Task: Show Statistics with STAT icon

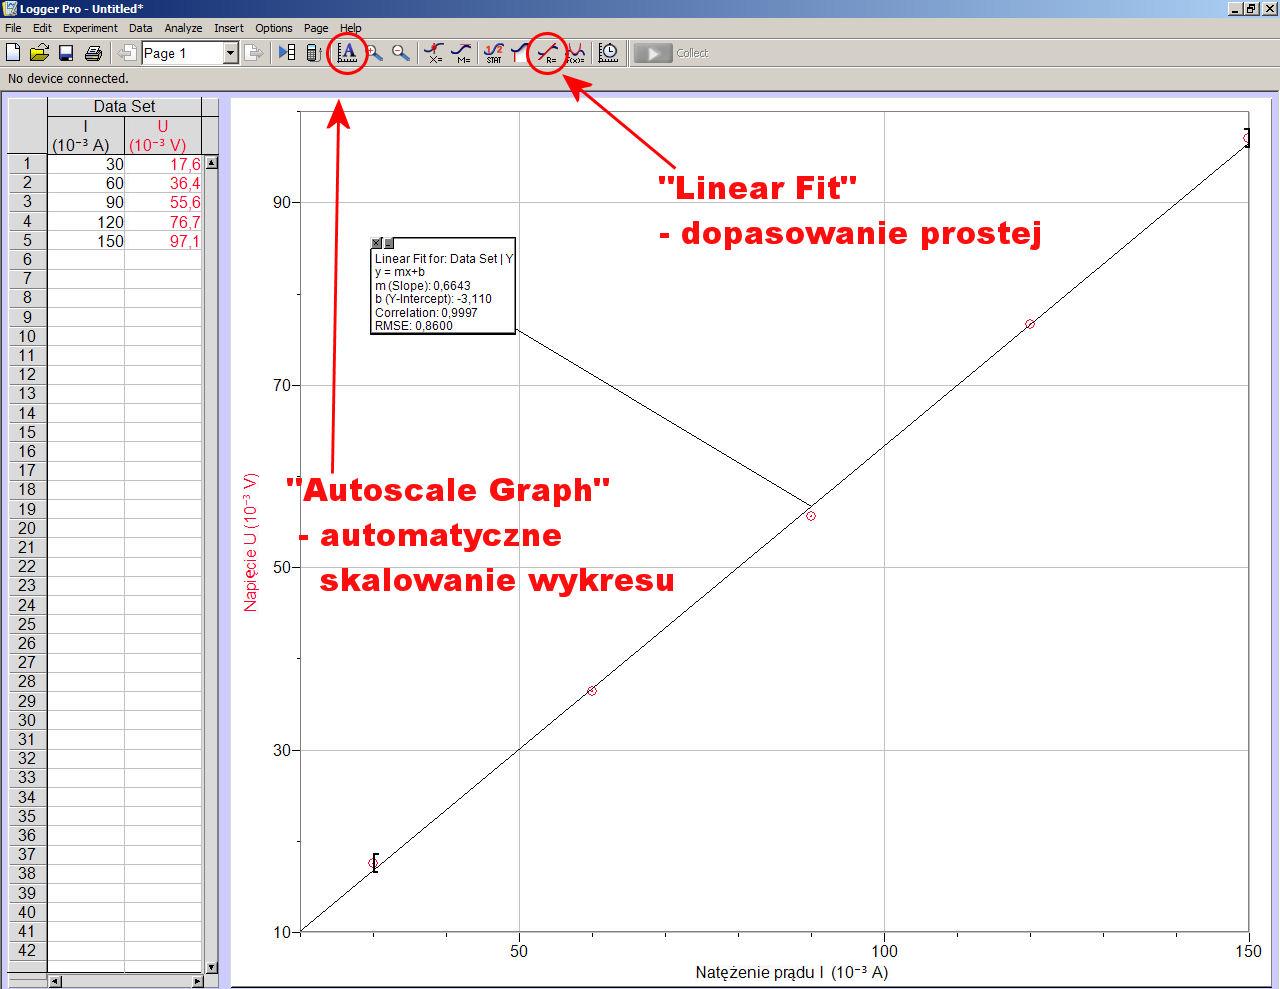Action: click(494, 53)
